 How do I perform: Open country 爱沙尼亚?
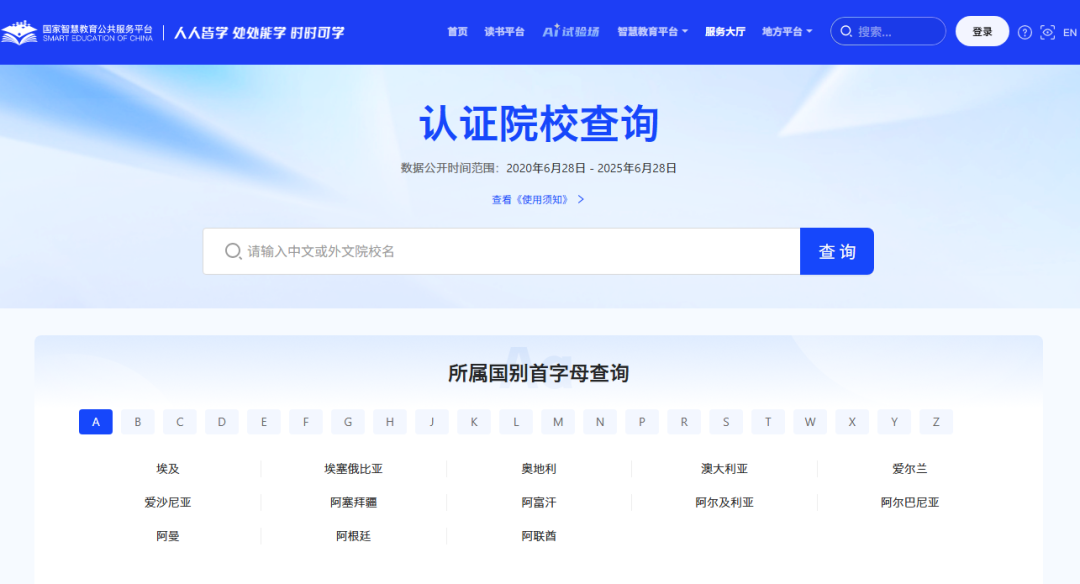167,503
